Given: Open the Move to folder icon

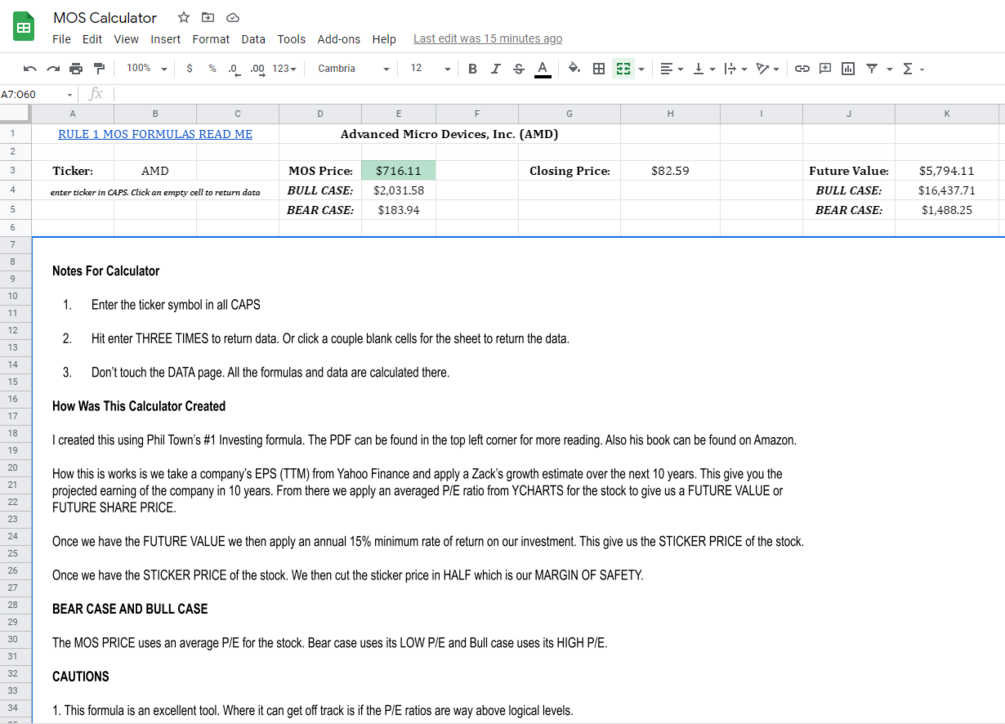Looking at the screenshot, I should click(x=208, y=17).
